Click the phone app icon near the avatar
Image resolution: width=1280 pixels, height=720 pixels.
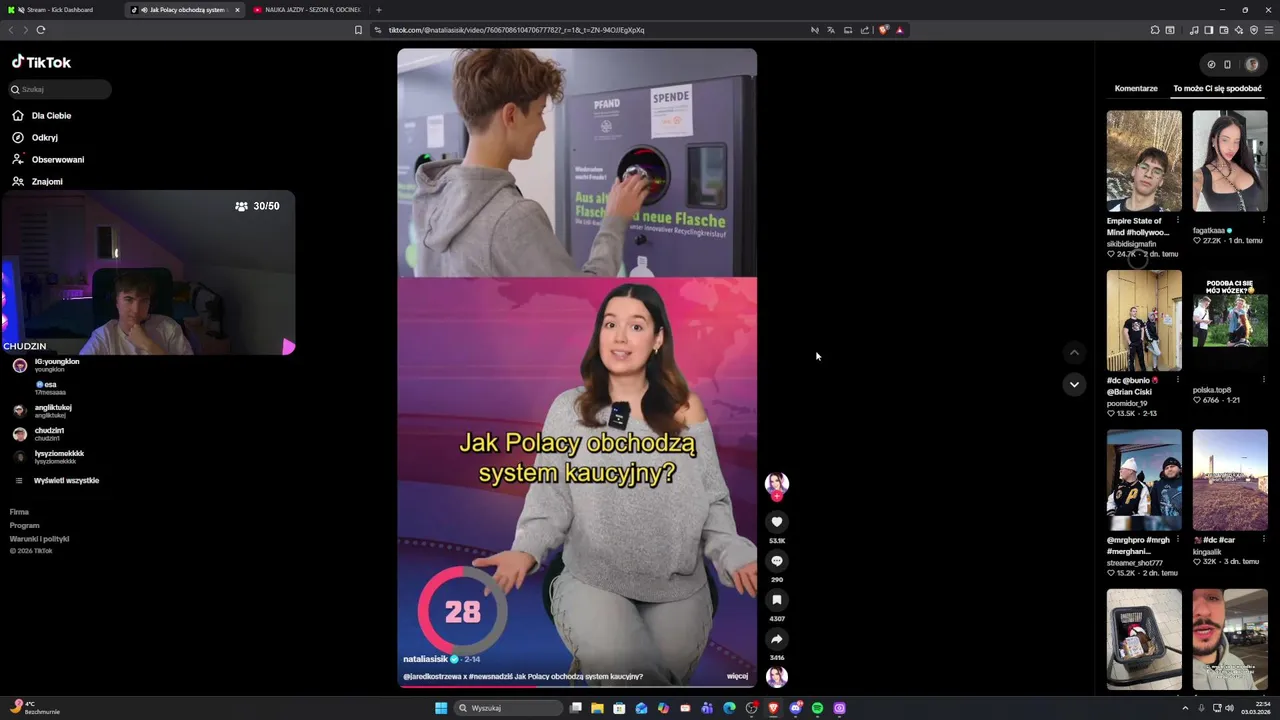coord(1228,64)
